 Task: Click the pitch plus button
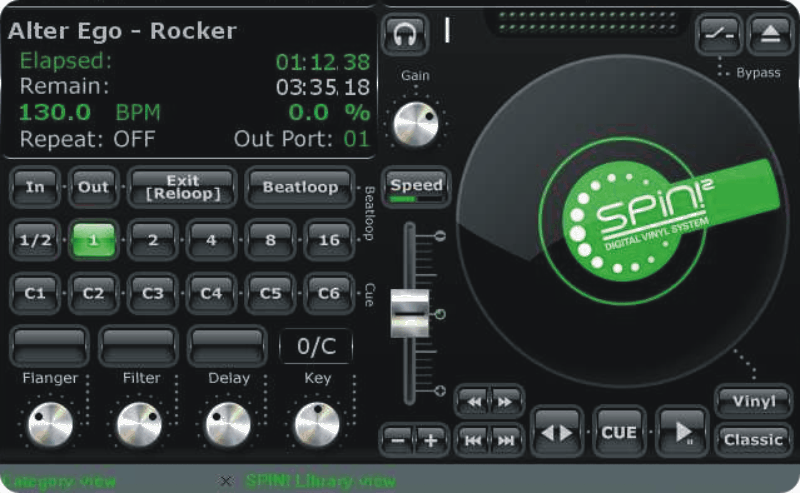tap(431, 440)
